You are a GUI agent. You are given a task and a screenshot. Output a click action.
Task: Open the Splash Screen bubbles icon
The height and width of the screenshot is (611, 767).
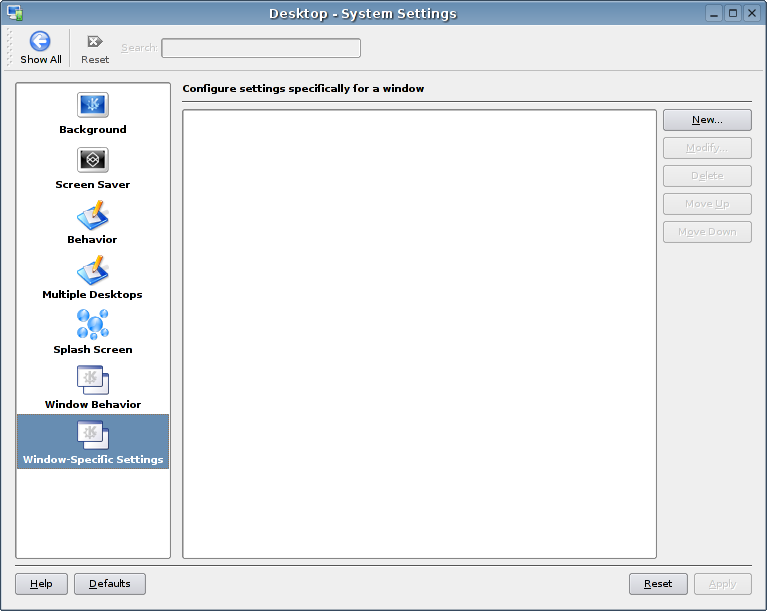[92, 325]
